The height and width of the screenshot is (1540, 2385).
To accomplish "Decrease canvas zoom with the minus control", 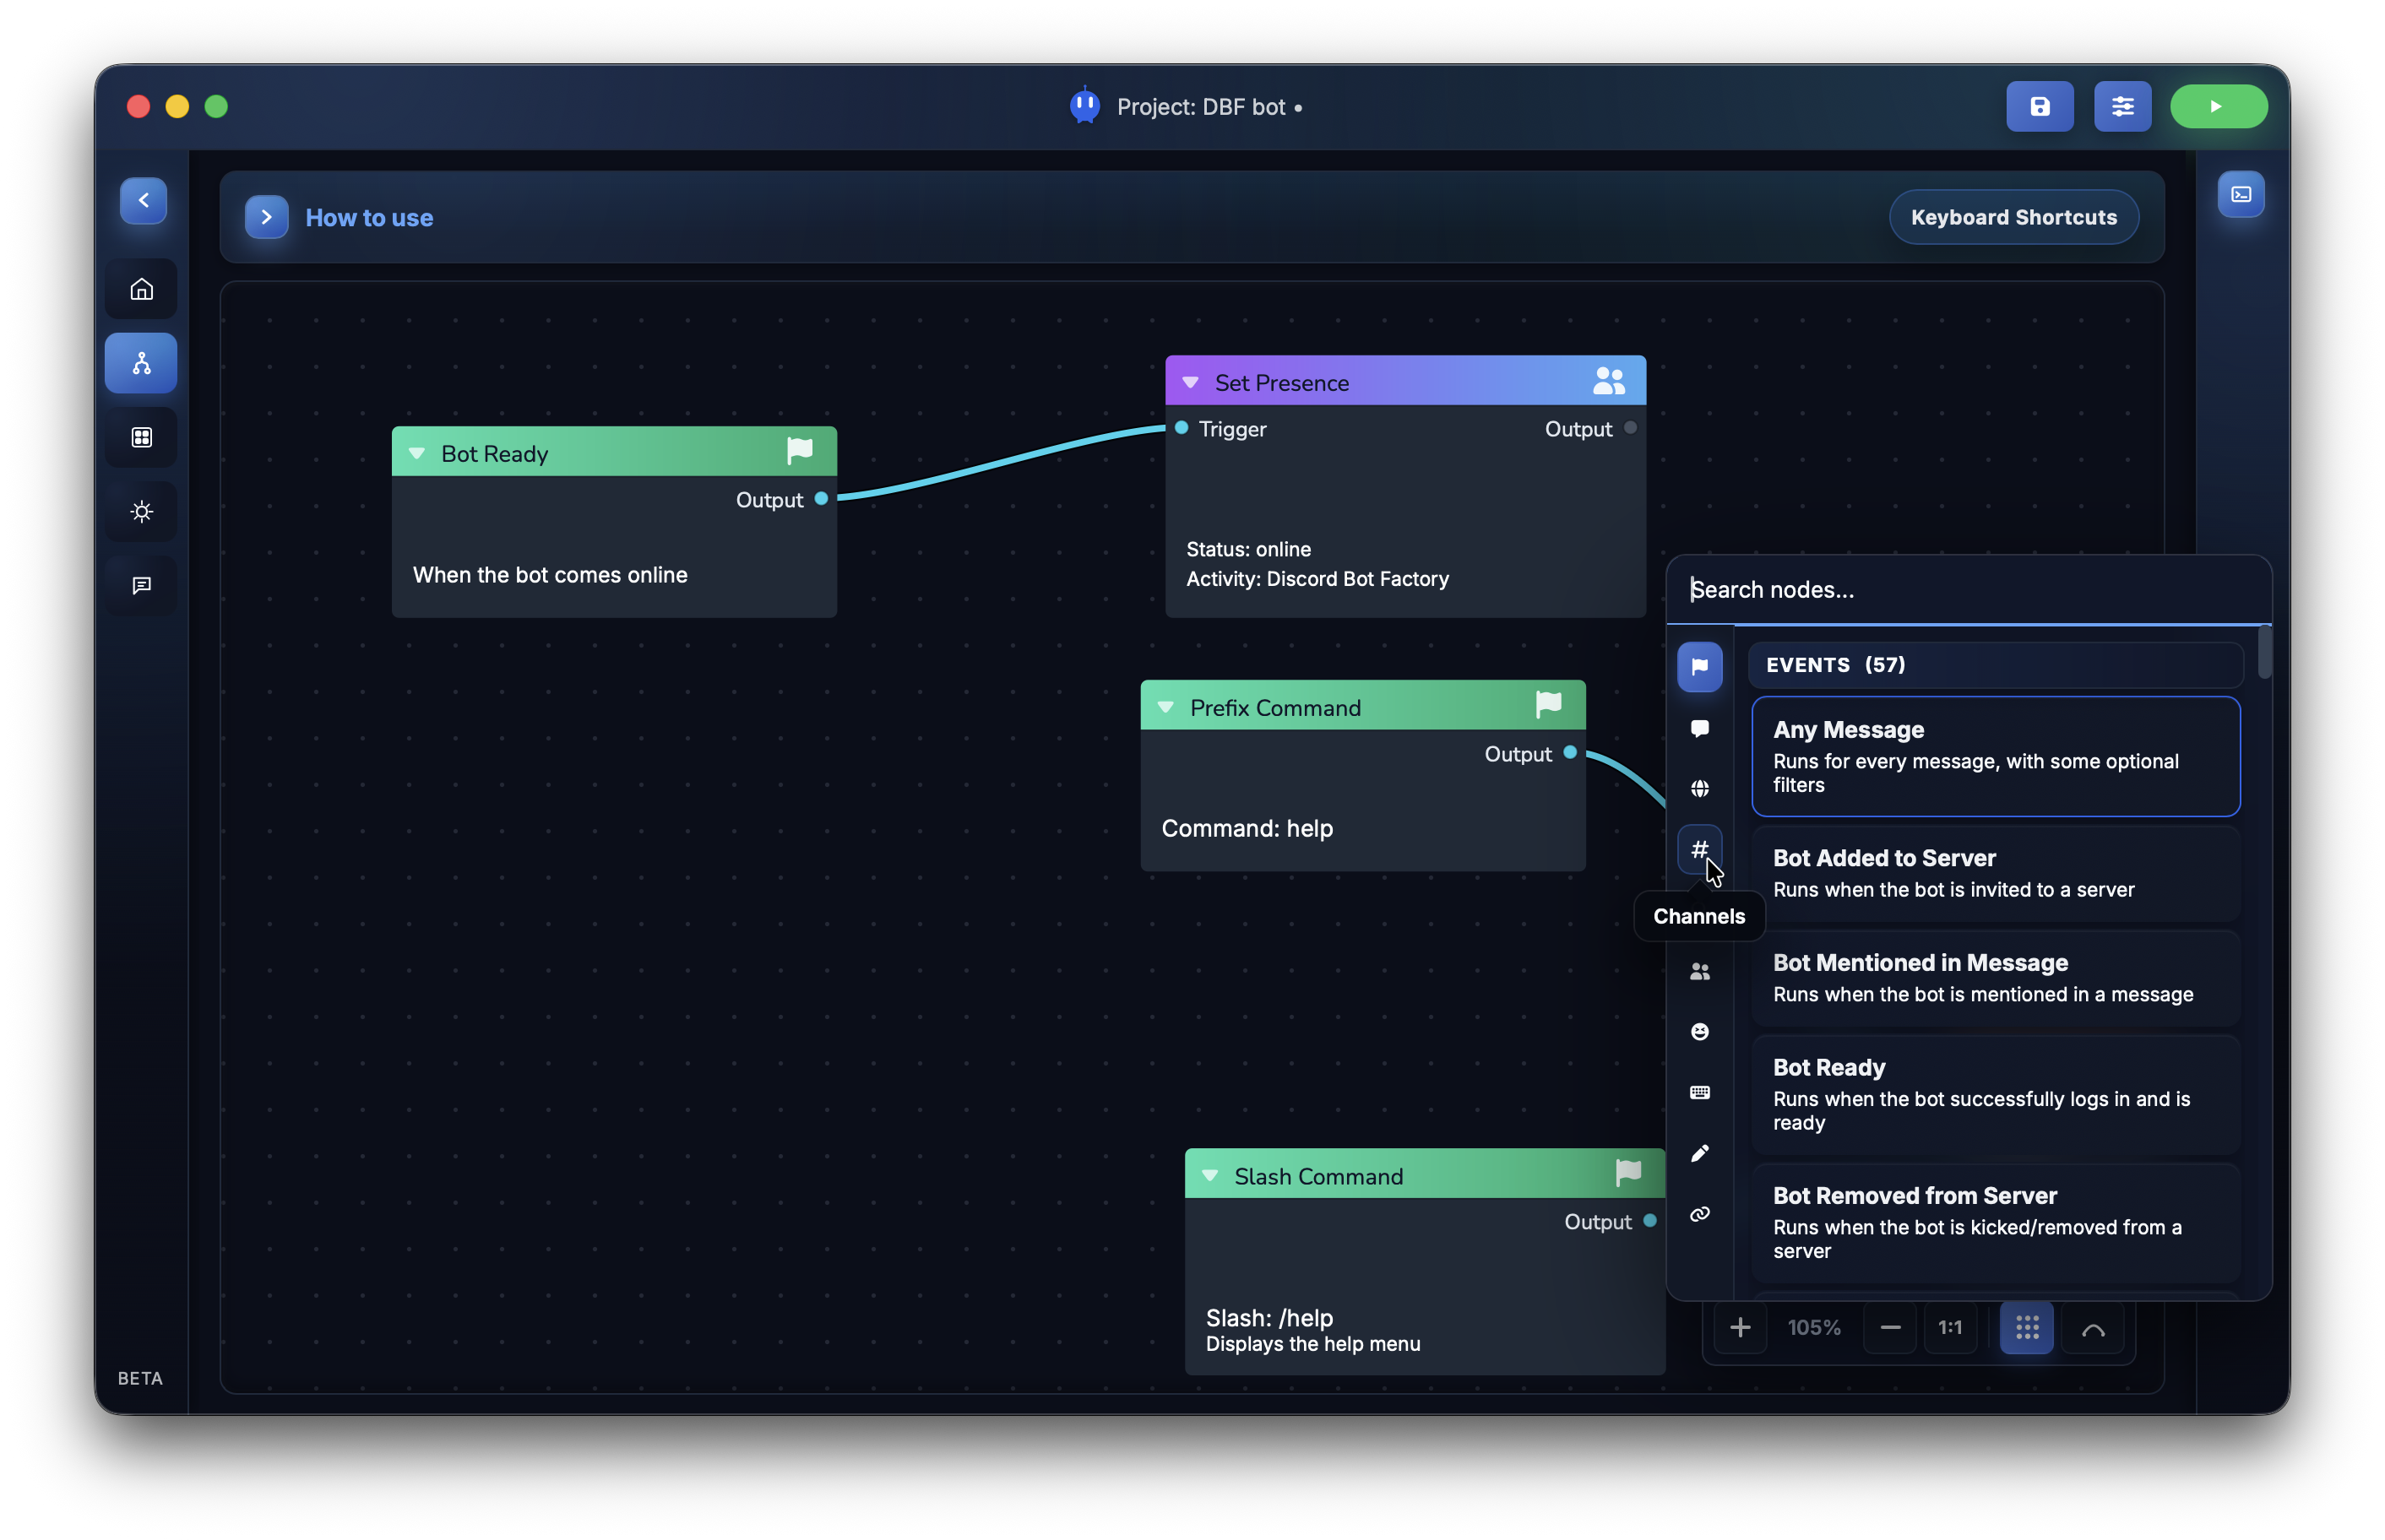I will [1889, 1327].
